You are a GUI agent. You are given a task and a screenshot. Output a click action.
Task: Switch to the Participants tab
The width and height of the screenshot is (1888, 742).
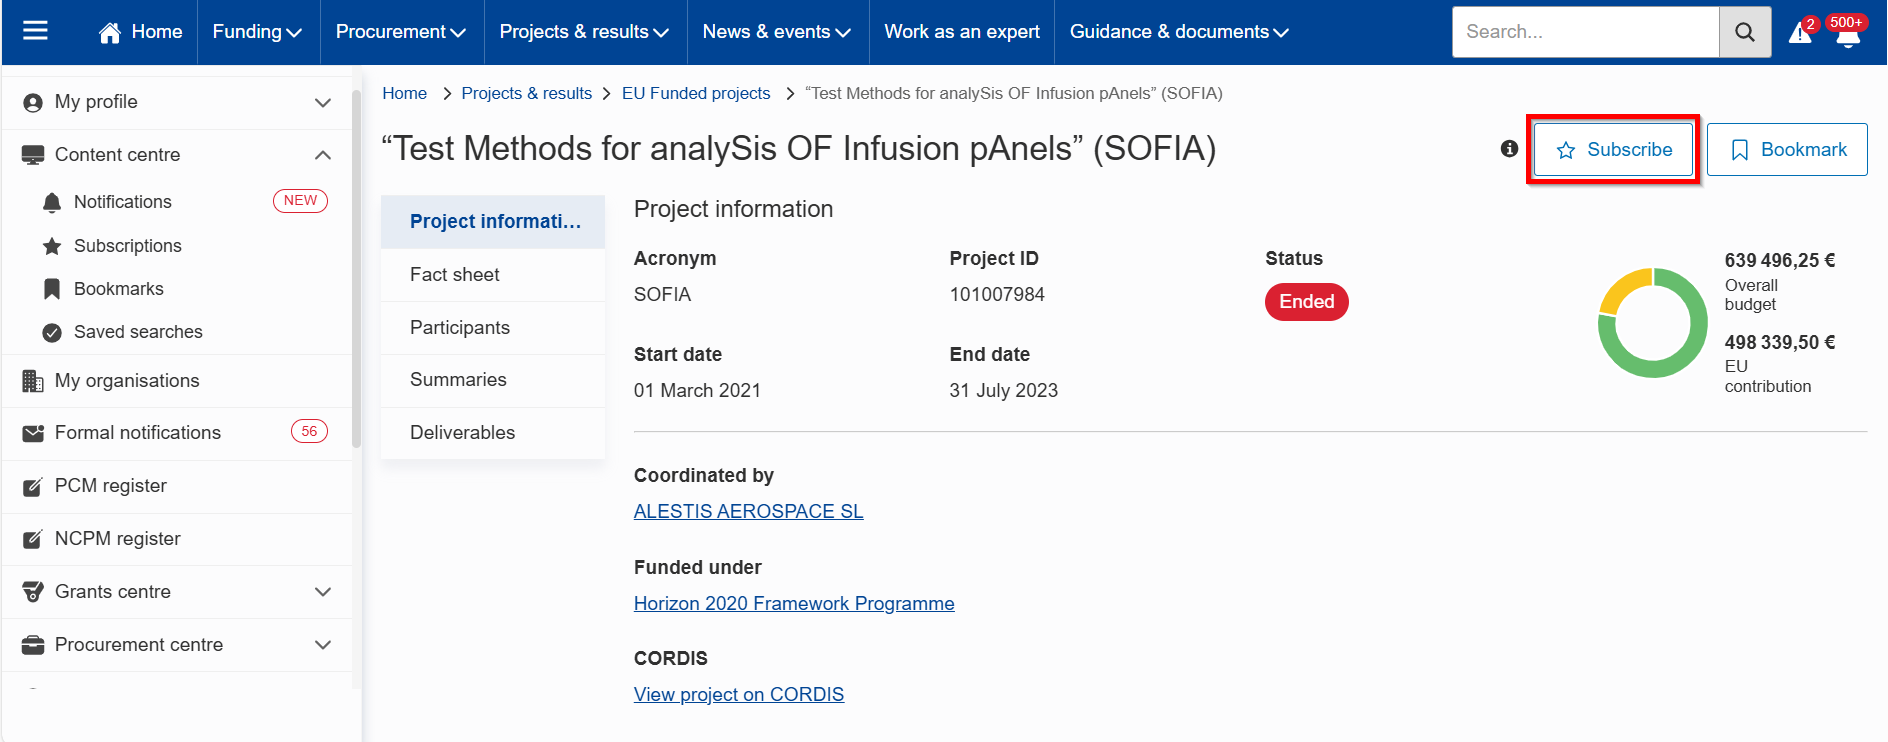pos(493,328)
